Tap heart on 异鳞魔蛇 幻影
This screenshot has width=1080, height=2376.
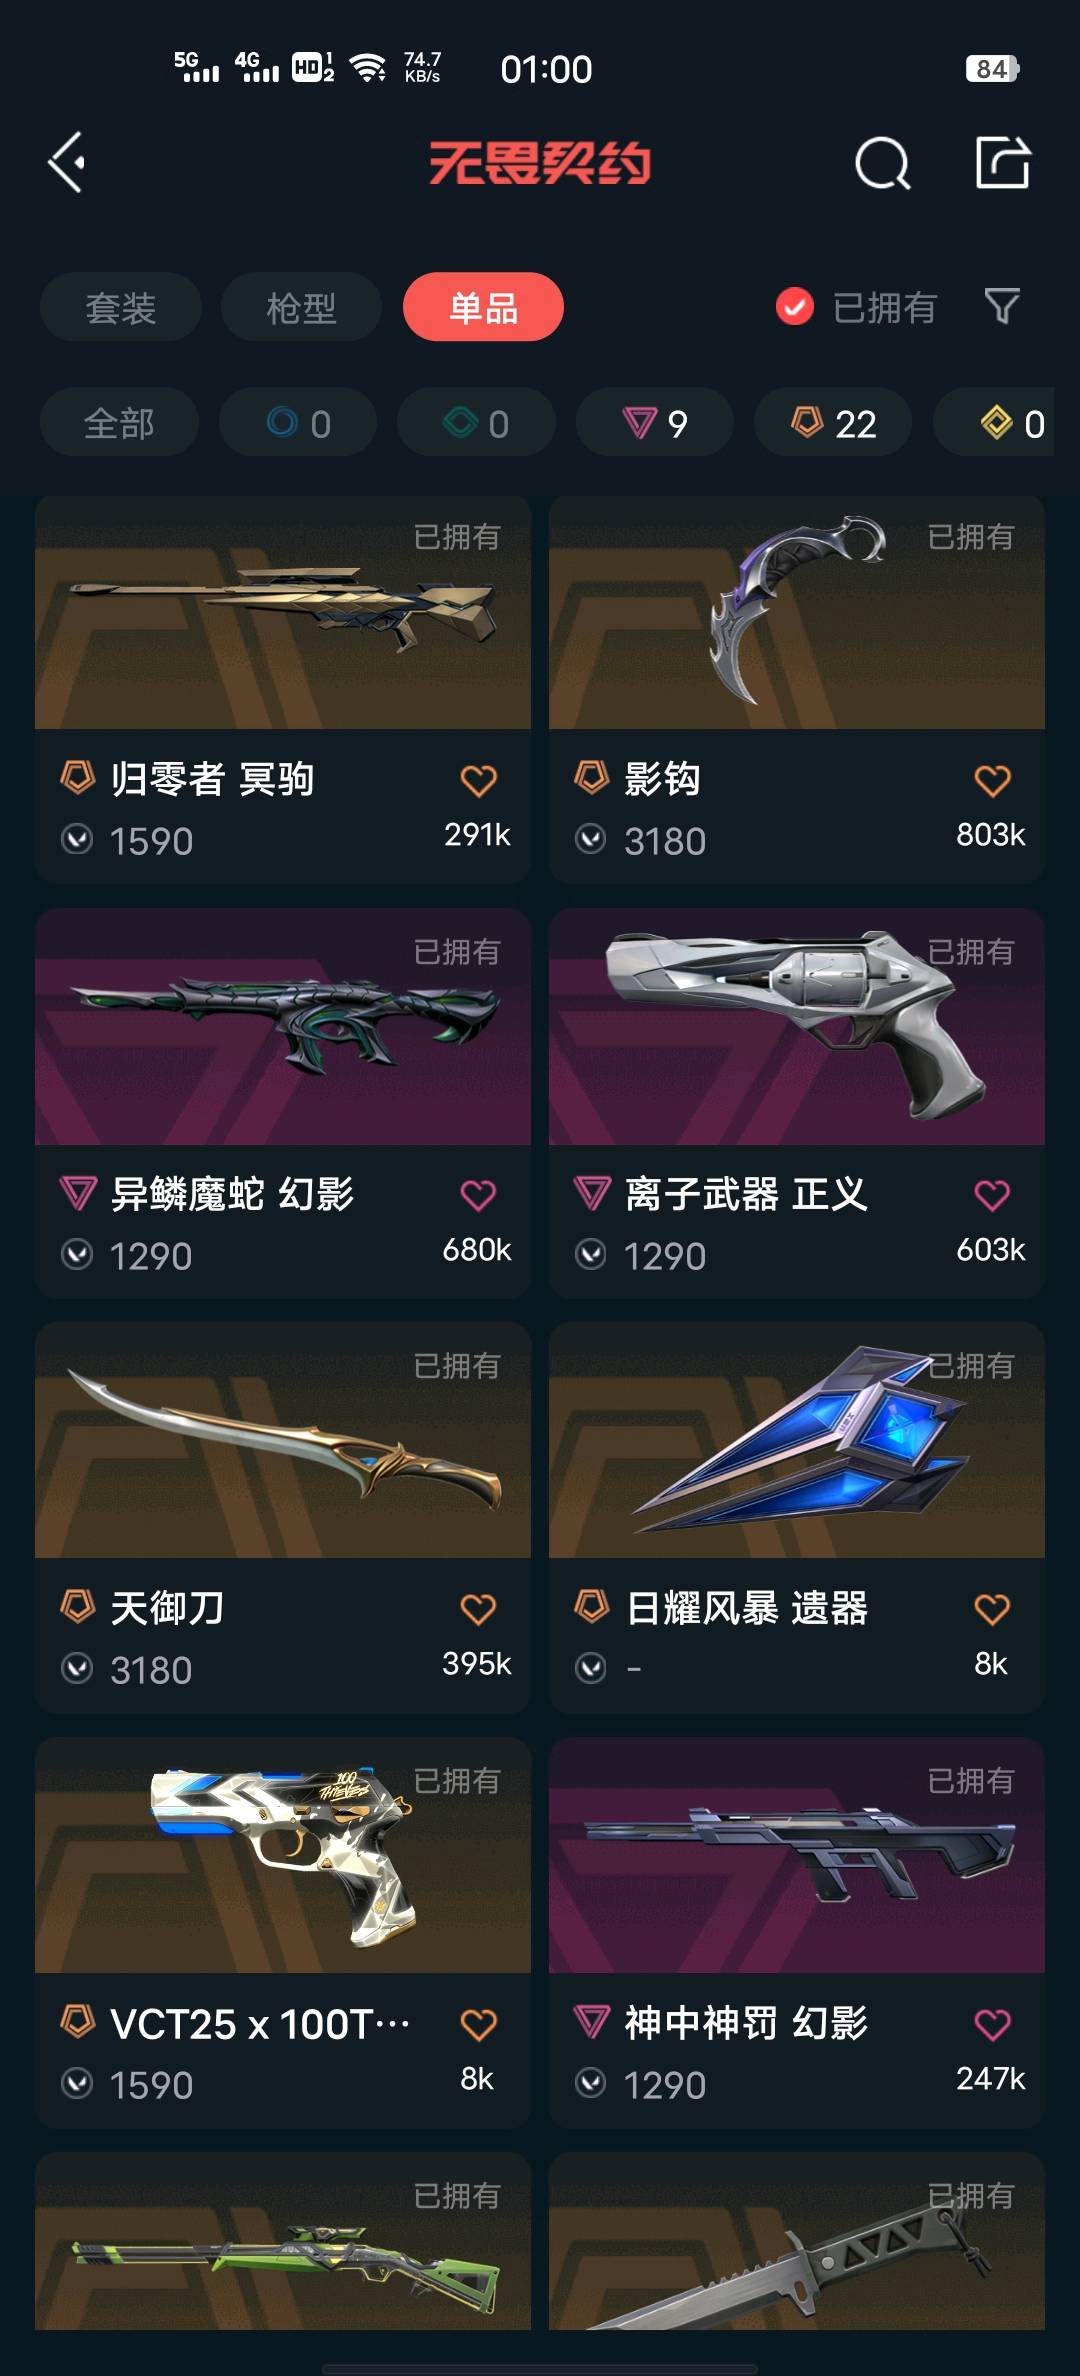[478, 1195]
